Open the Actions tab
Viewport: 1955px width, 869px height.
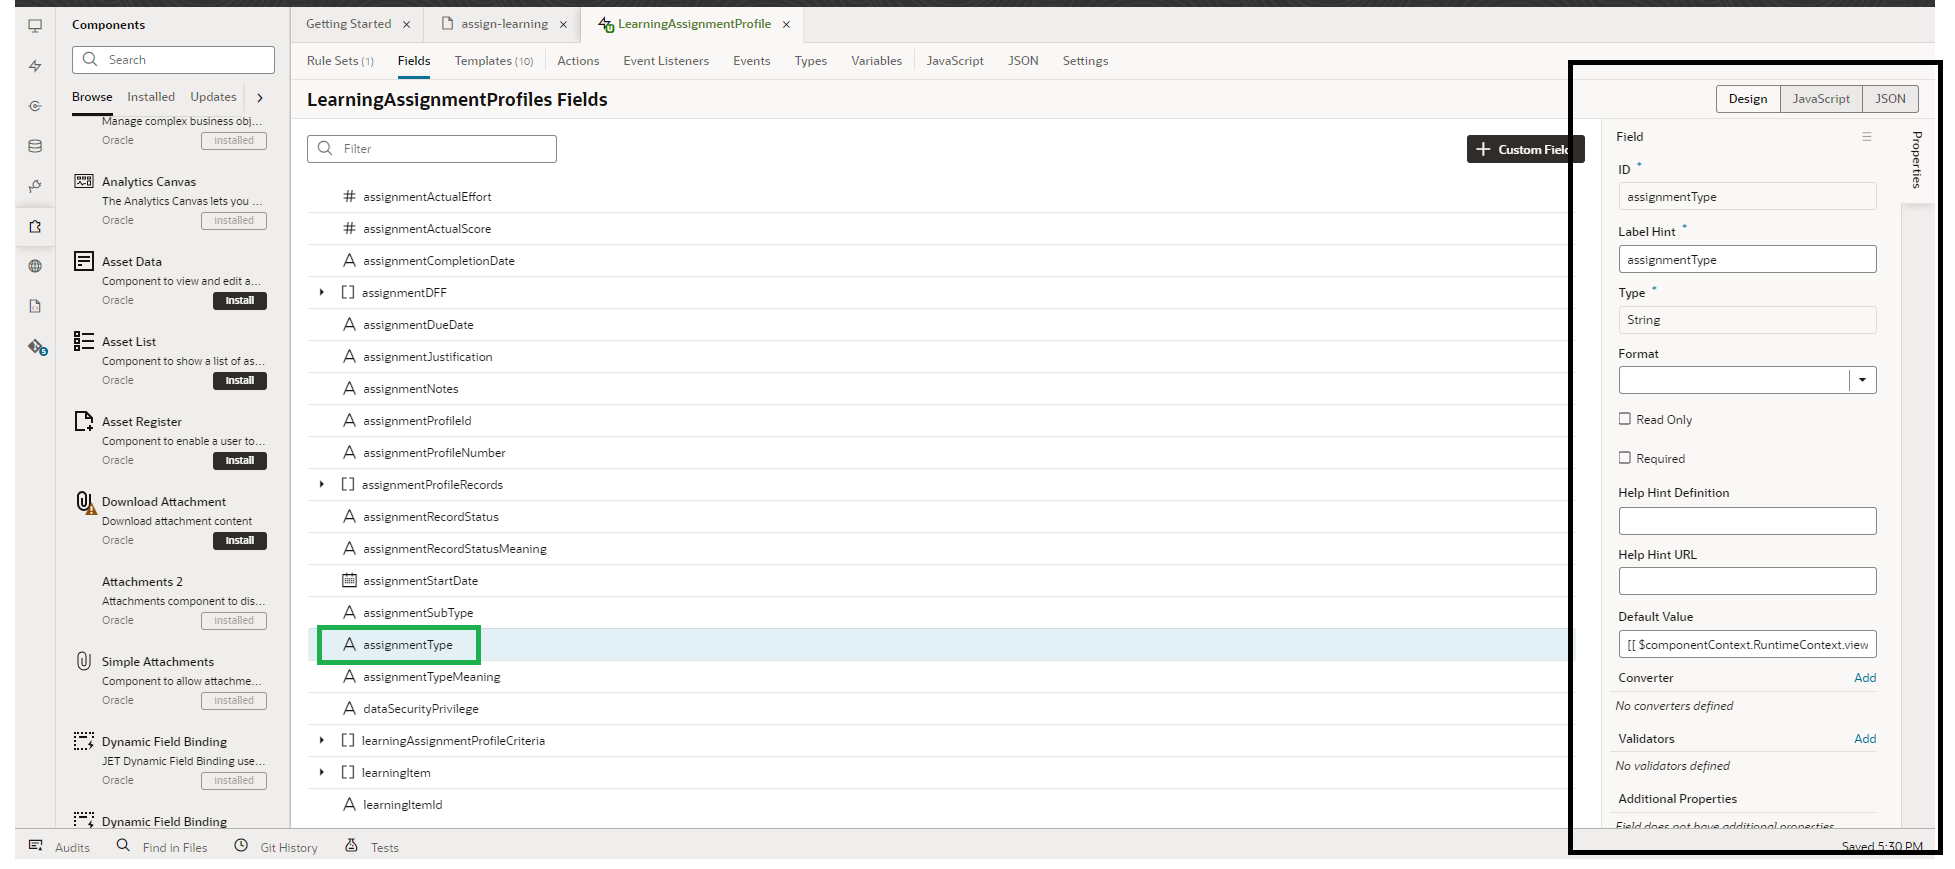pyautogui.click(x=578, y=61)
